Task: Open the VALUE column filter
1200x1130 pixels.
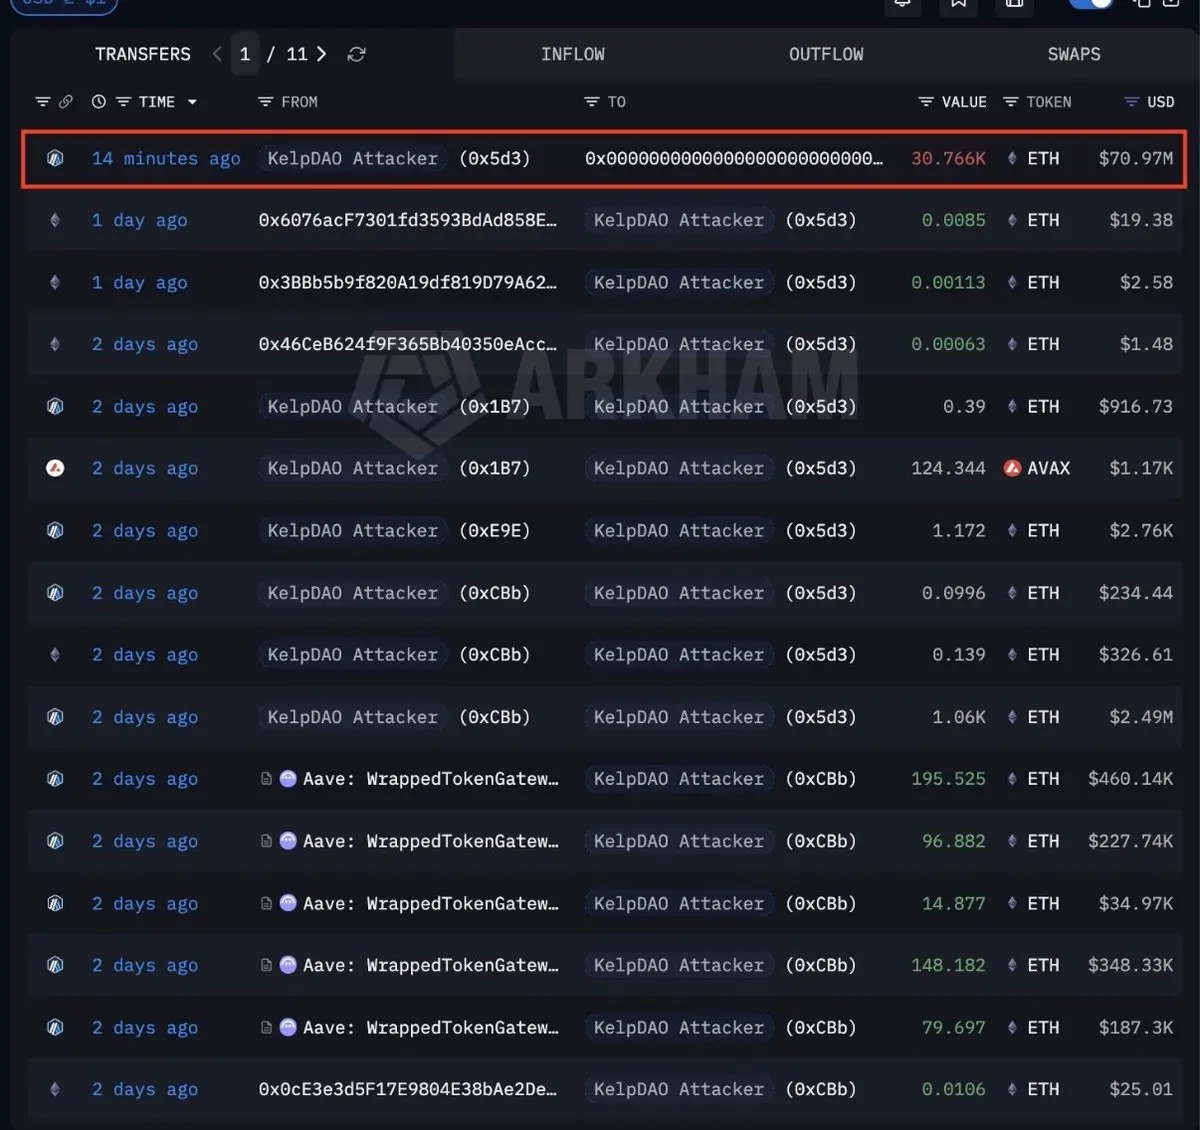Action: pyautogui.click(x=926, y=102)
